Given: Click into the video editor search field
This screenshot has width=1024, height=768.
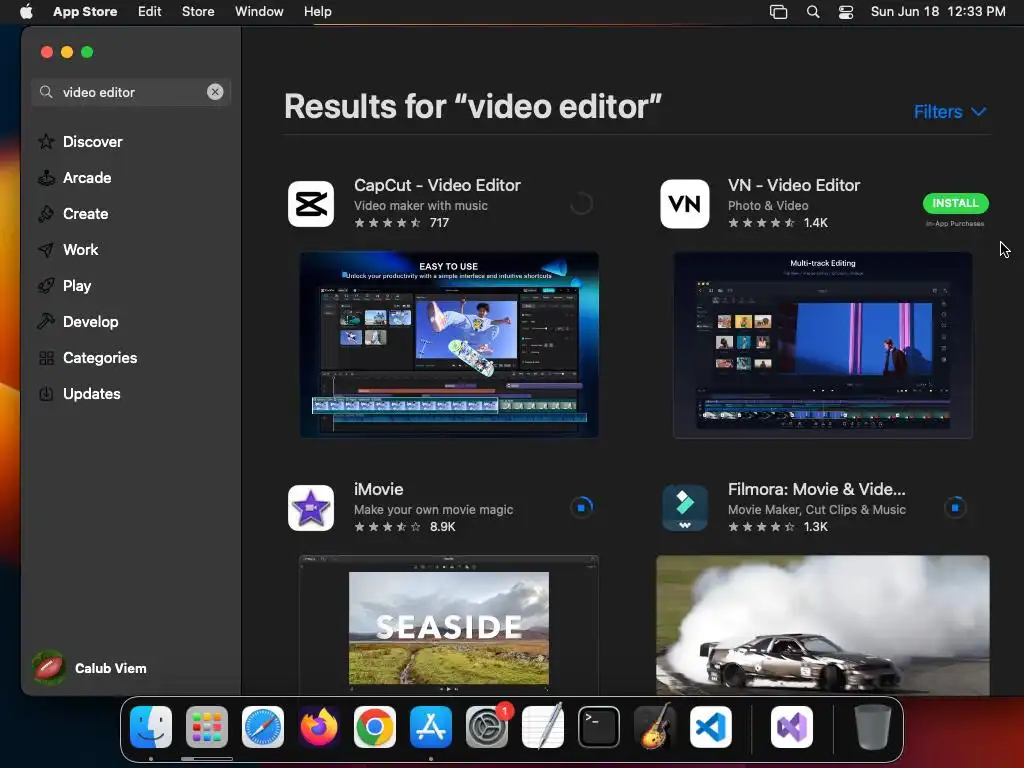Looking at the screenshot, I should coord(131,92).
